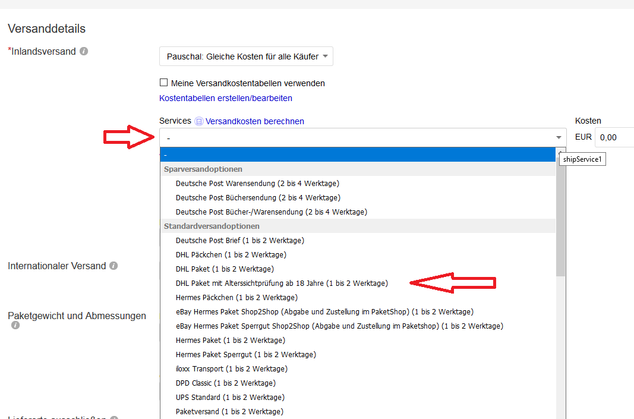Click info icon under Paketgewicht und Abmessungen

click(x=15, y=326)
